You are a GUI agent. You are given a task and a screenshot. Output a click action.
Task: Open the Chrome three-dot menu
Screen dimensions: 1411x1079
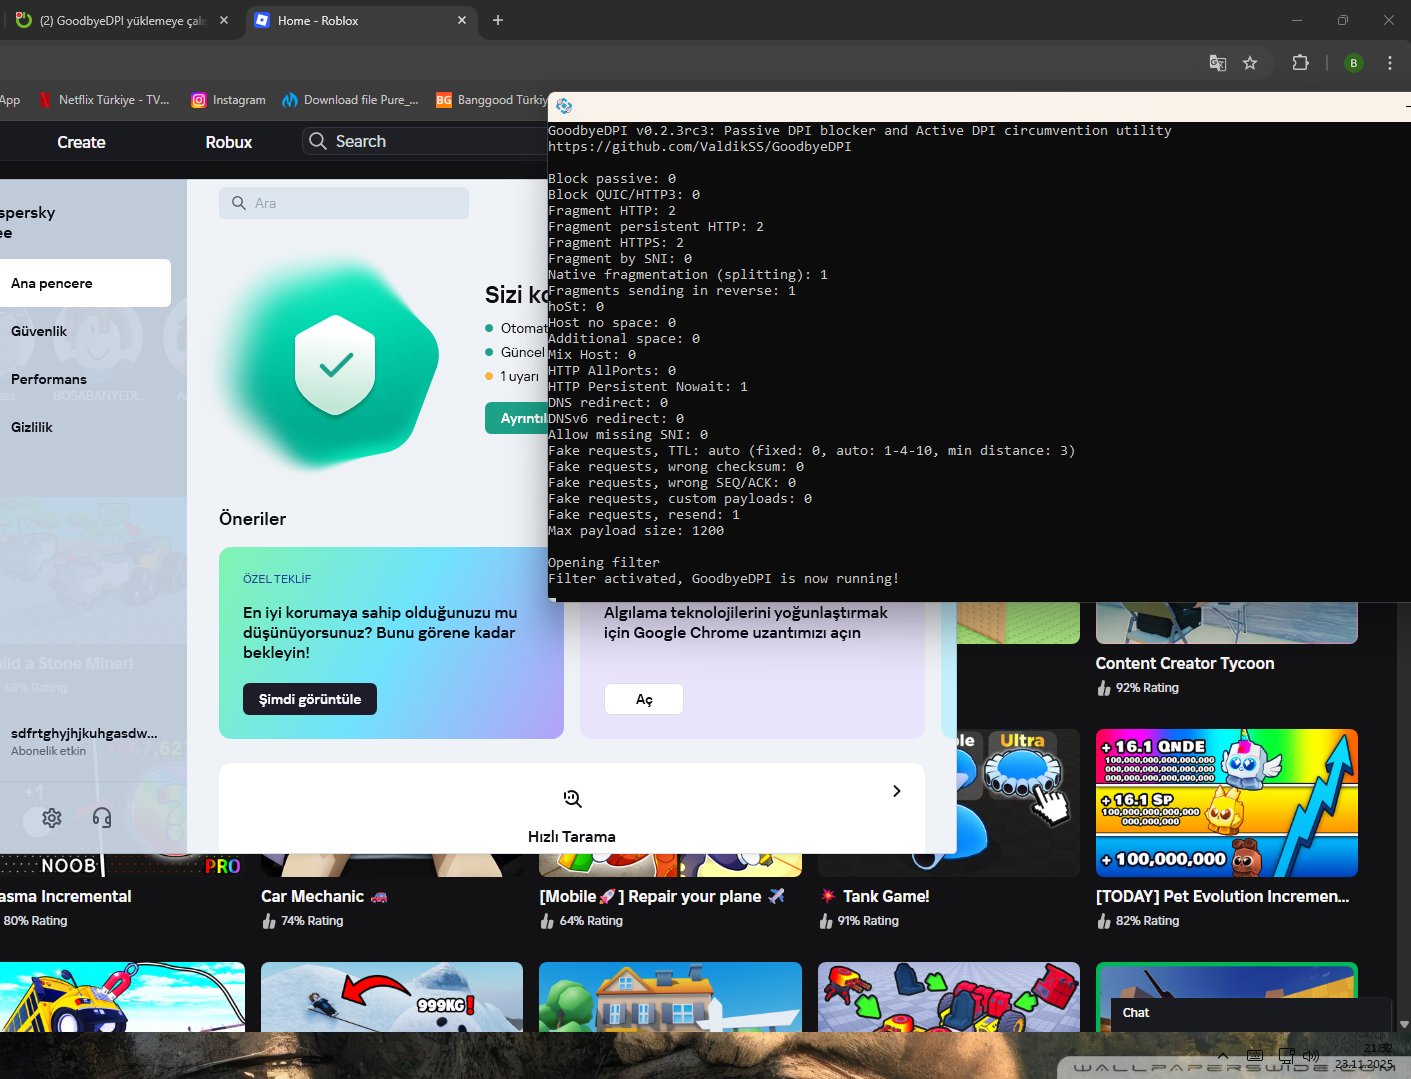coord(1390,63)
